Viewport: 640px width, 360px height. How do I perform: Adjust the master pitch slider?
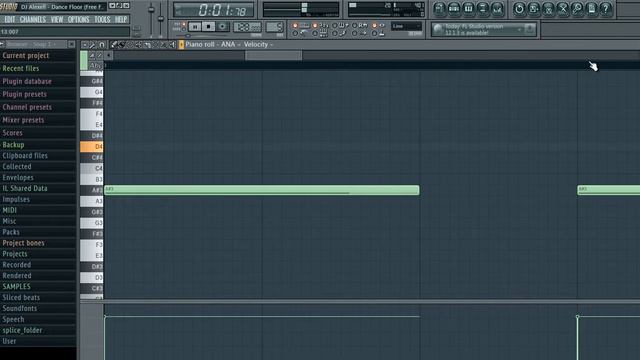pos(161,18)
